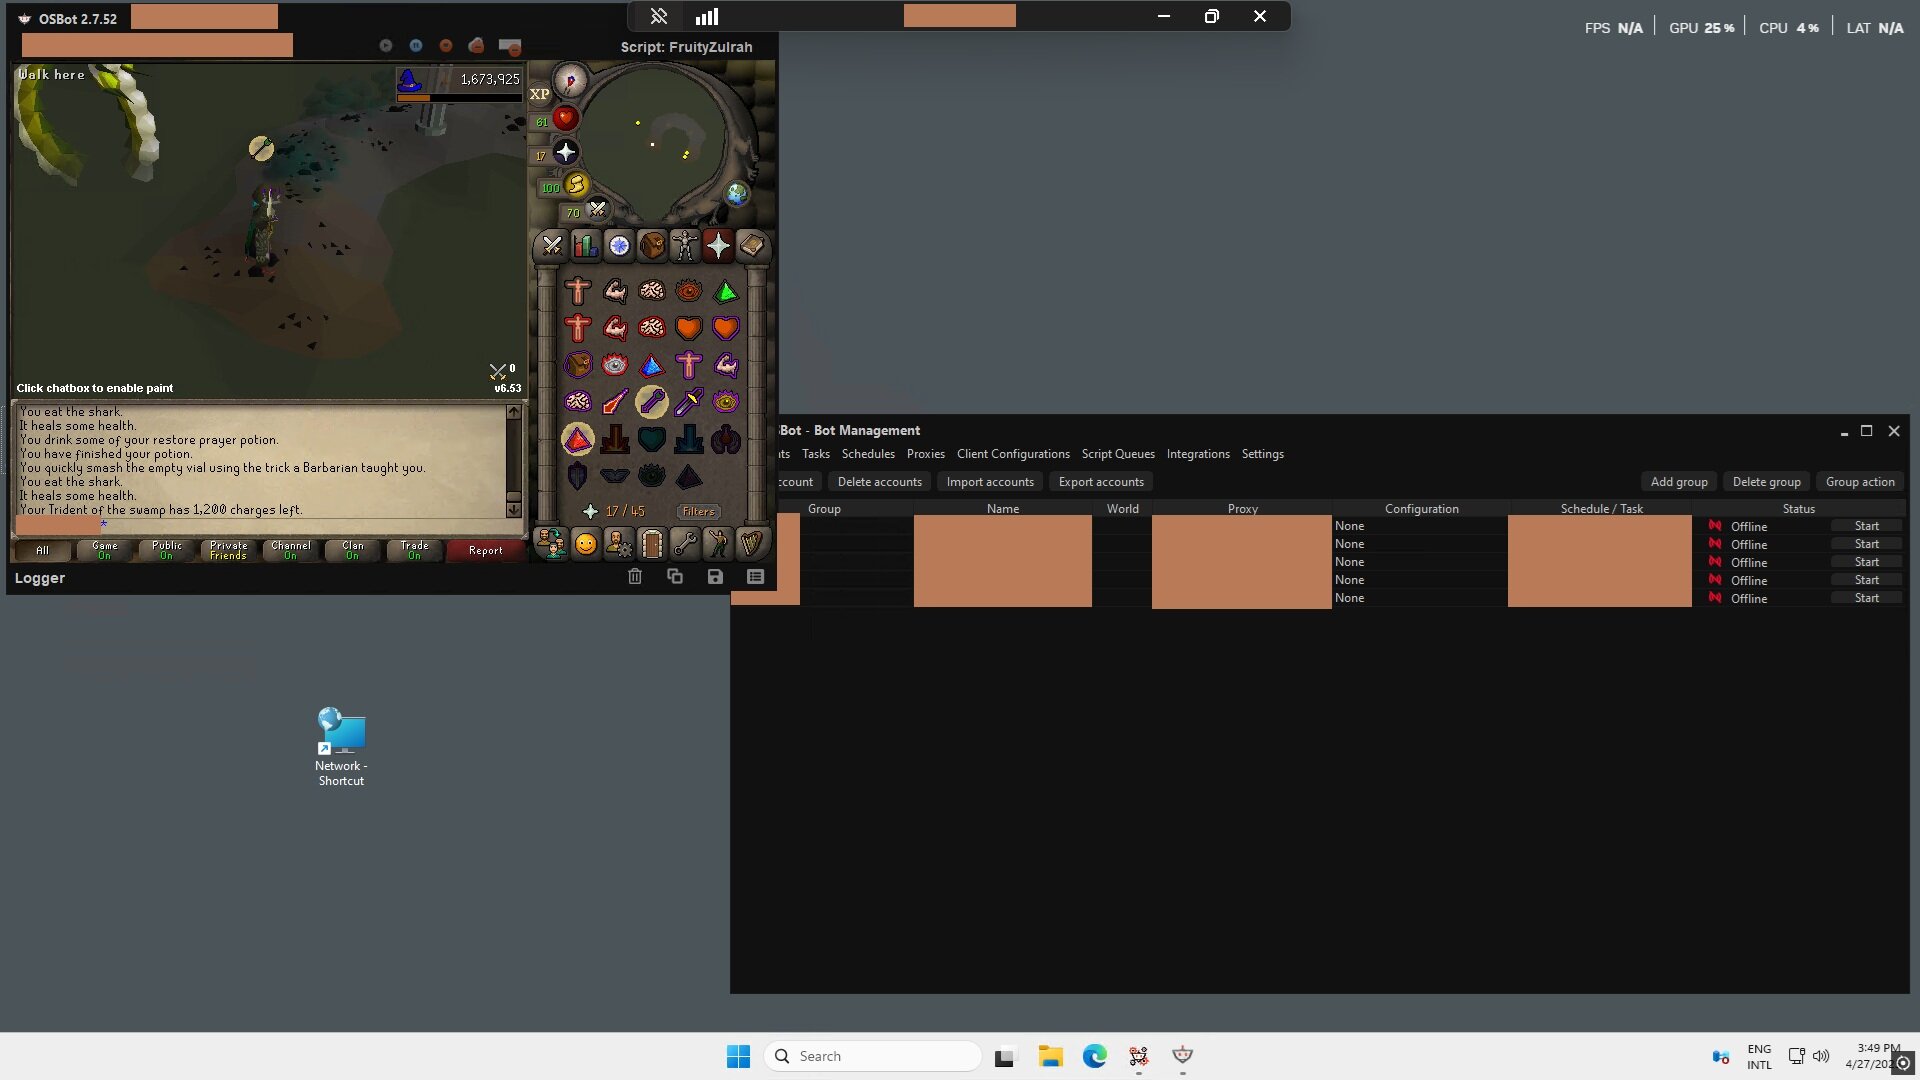1920x1080 pixels.
Task: Click the Import accounts button
Action: 990,482
